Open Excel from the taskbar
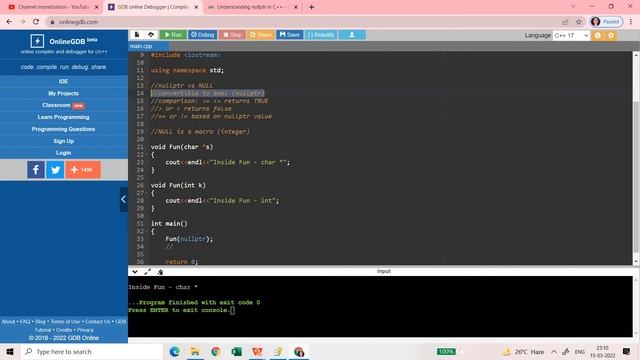The image size is (640, 360). click(236, 351)
